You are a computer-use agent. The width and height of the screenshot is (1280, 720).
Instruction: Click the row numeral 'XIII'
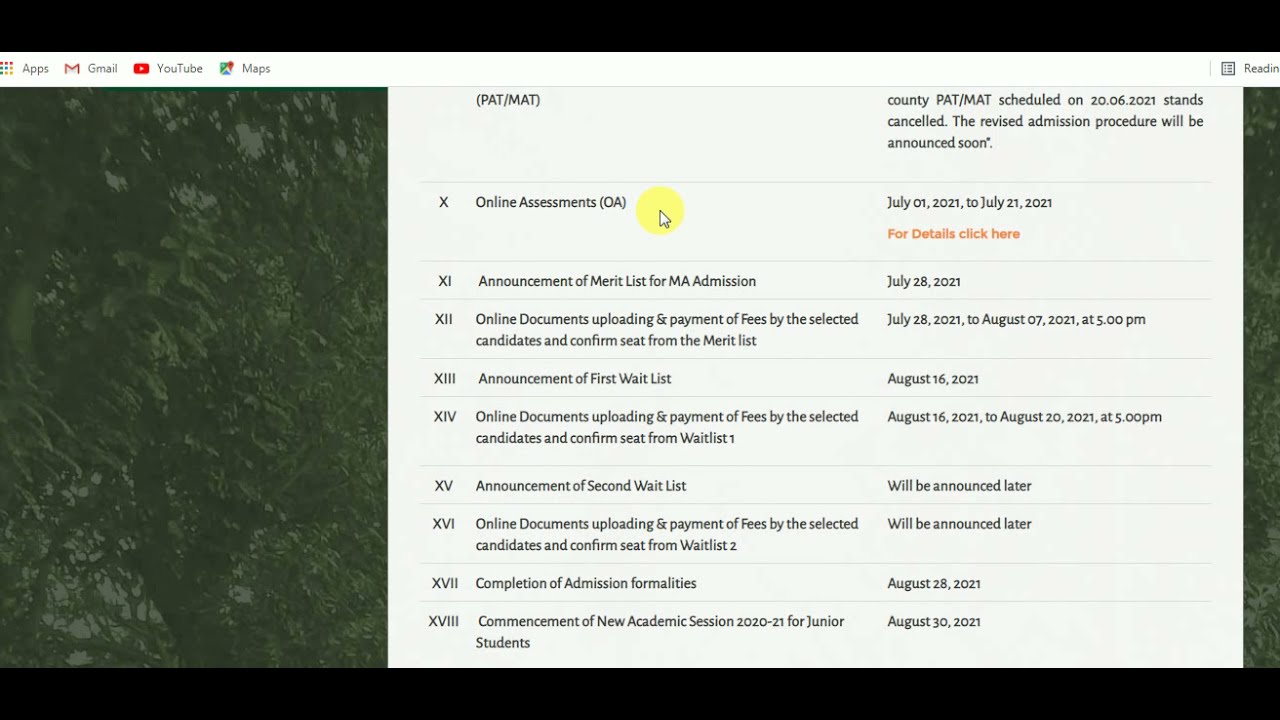pos(445,378)
